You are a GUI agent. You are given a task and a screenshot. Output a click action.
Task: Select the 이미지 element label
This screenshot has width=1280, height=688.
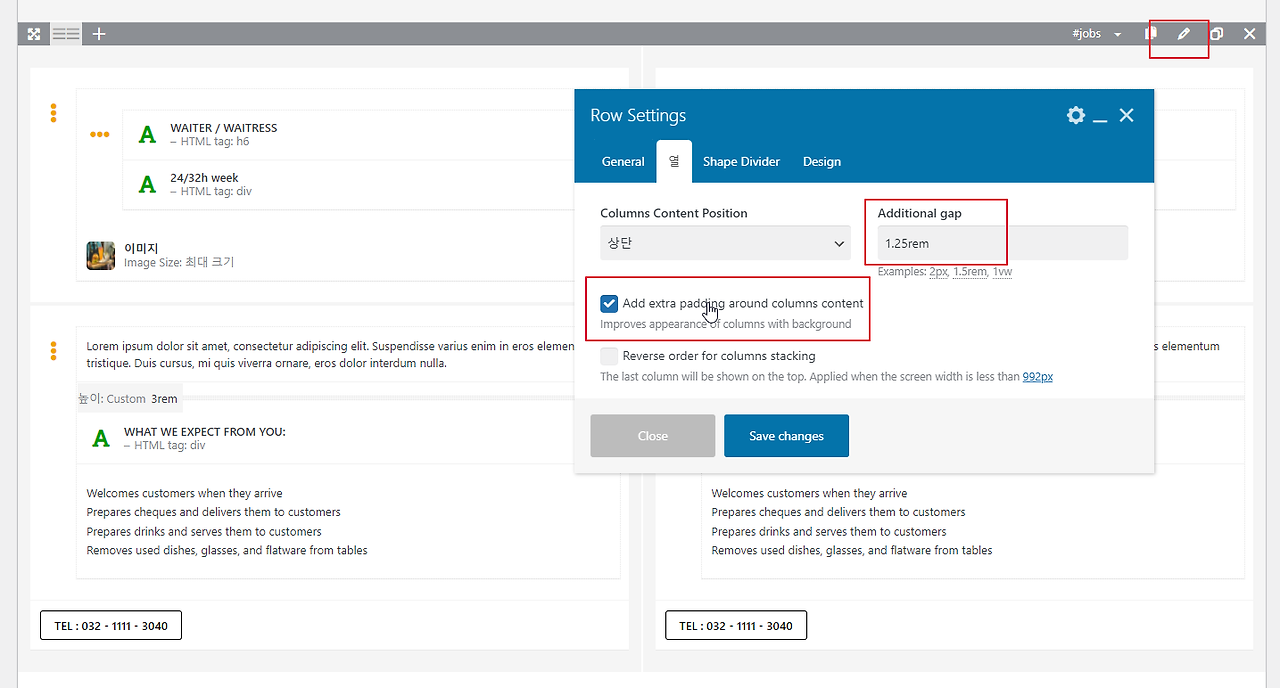click(x=141, y=248)
